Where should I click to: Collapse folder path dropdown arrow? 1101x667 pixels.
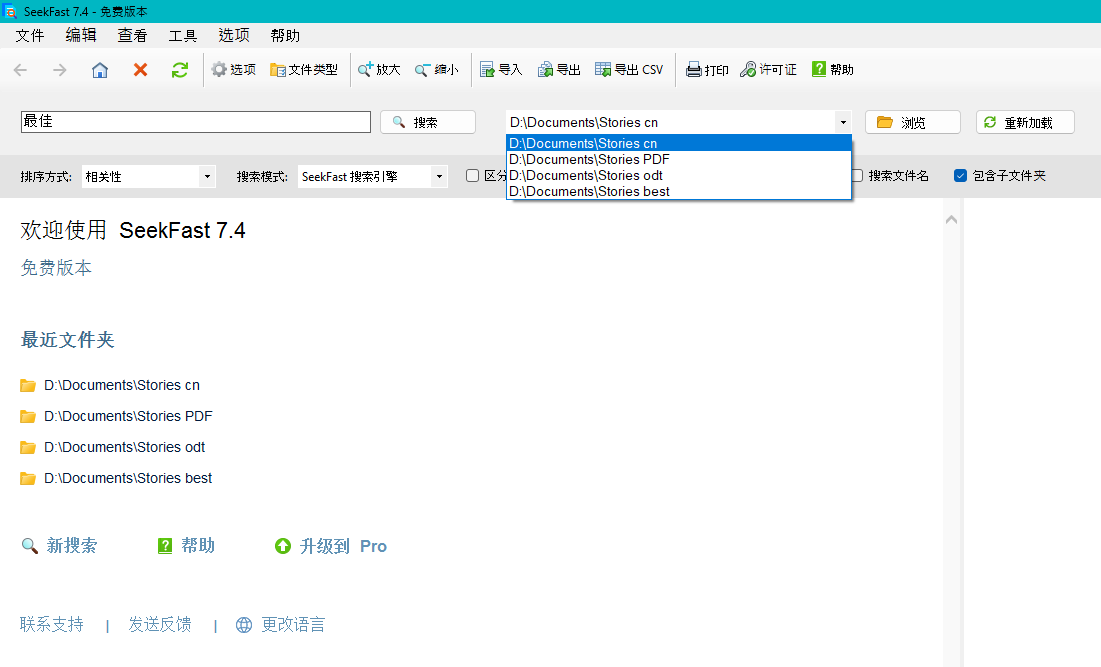click(843, 122)
